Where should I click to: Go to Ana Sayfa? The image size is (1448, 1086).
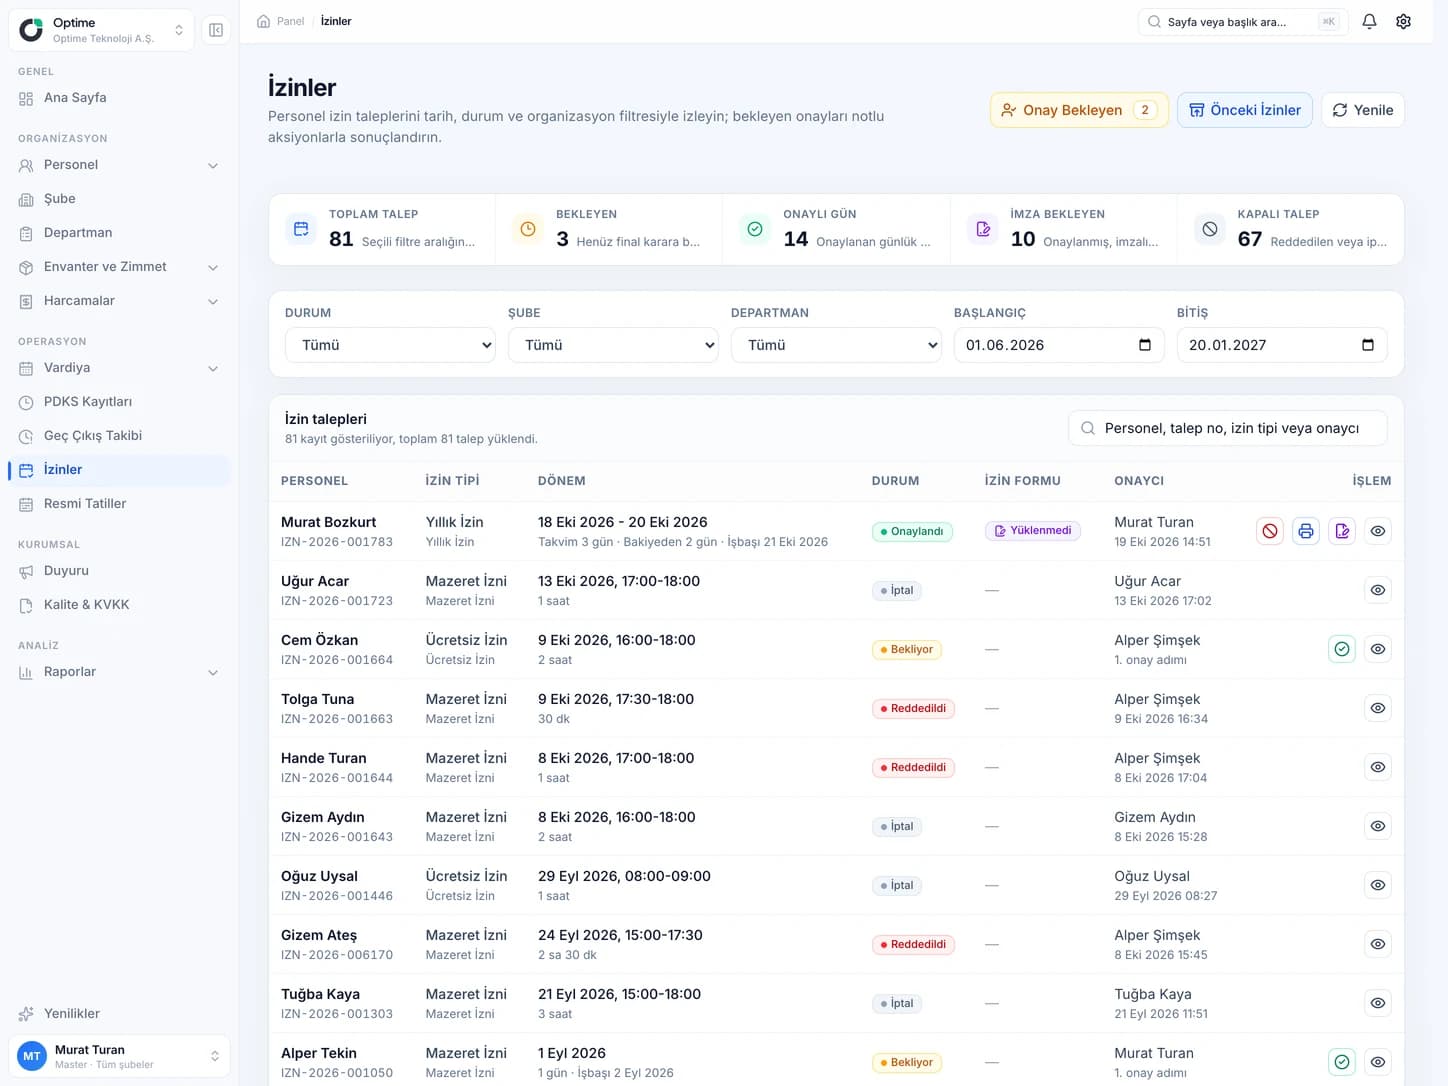119,98
